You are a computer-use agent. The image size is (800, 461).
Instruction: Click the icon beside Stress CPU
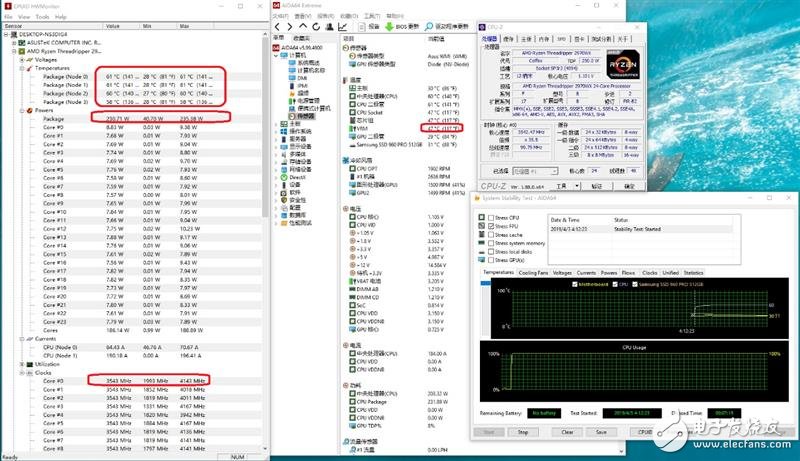[482, 217]
